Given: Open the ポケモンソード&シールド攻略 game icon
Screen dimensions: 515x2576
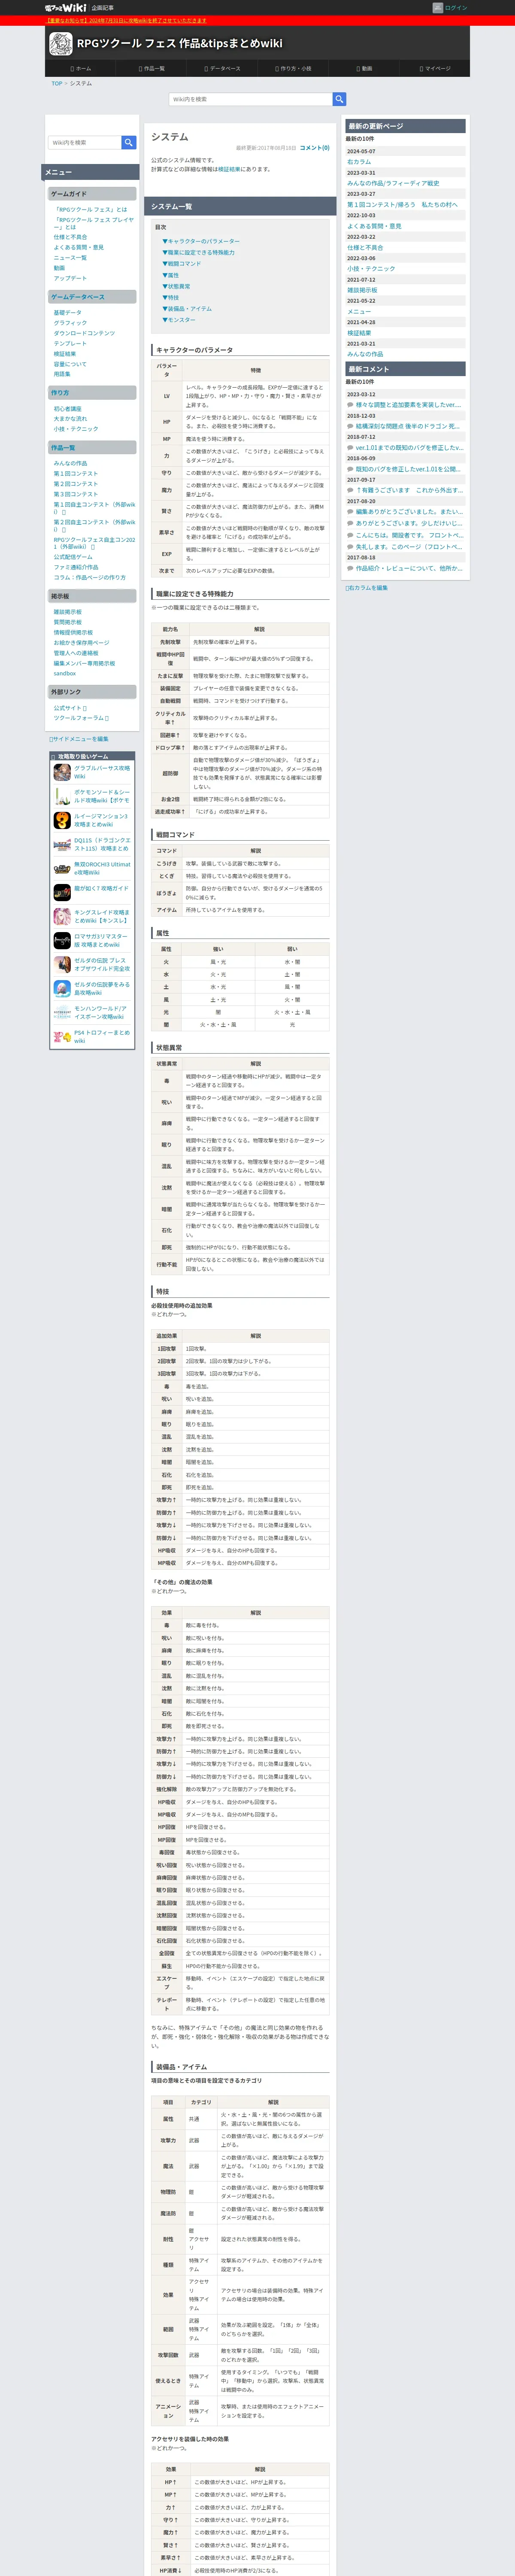Looking at the screenshot, I should point(62,796).
